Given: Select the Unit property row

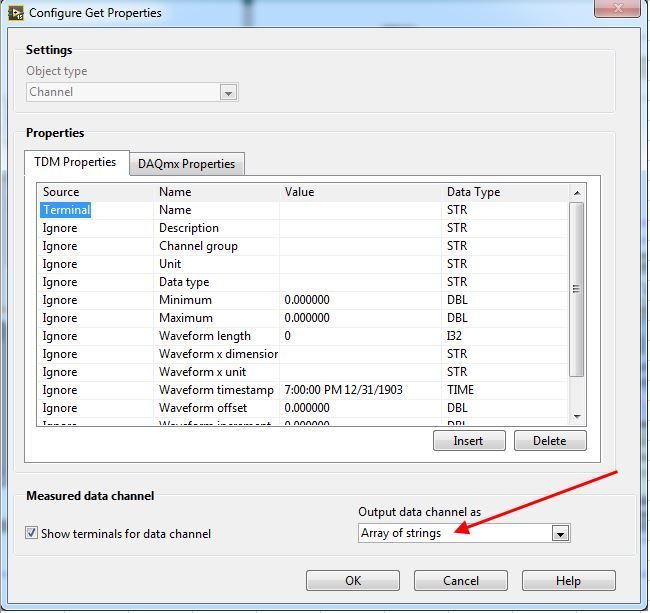Looking at the screenshot, I should [x=303, y=264].
